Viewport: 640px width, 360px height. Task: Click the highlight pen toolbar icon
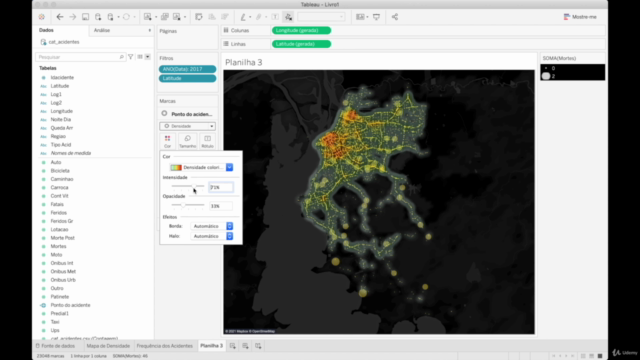(x=243, y=17)
